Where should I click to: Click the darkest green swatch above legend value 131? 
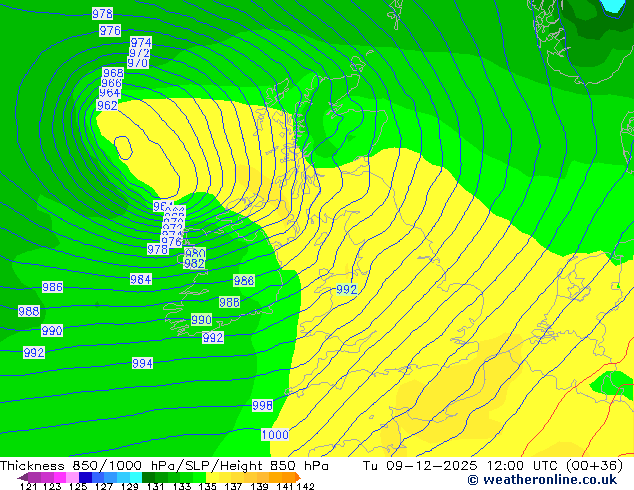tap(148, 477)
